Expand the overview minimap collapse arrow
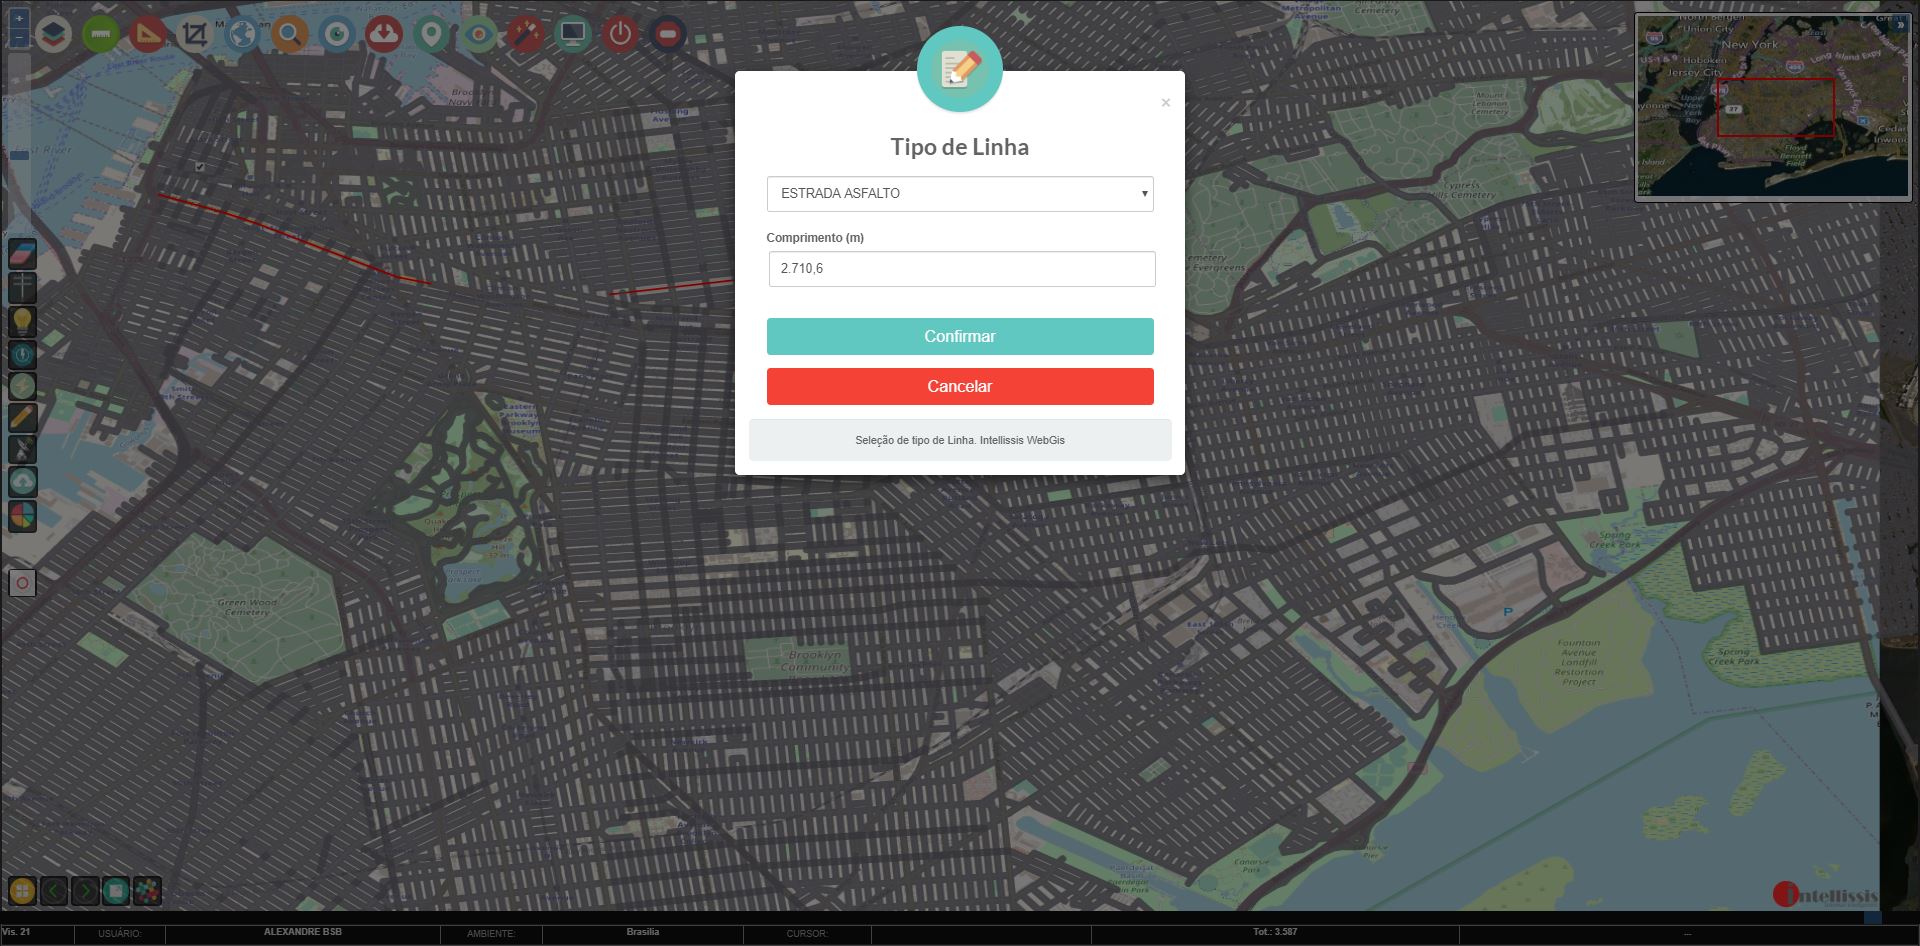1920x946 pixels. click(1901, 24)
